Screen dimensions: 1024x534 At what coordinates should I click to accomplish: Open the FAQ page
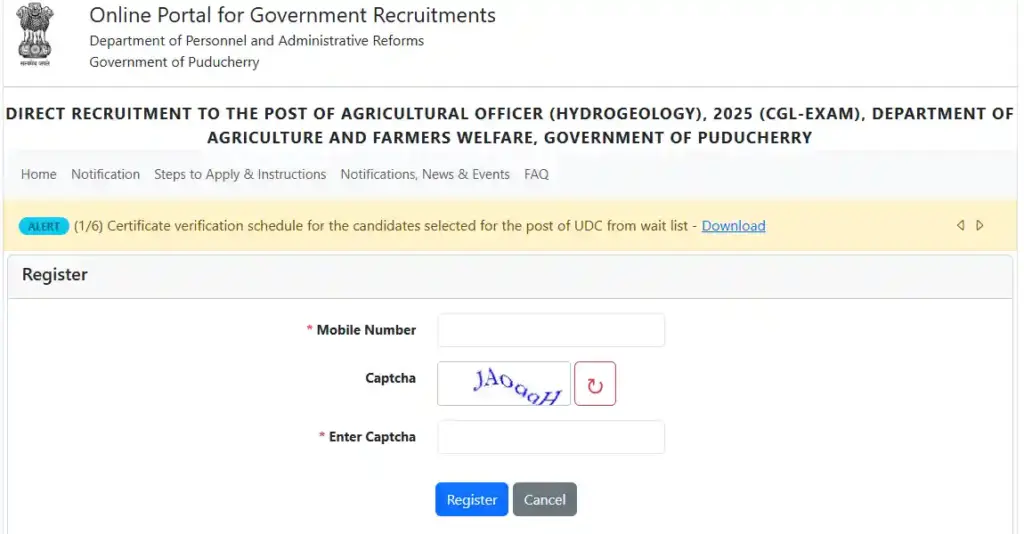coord(536,174)
